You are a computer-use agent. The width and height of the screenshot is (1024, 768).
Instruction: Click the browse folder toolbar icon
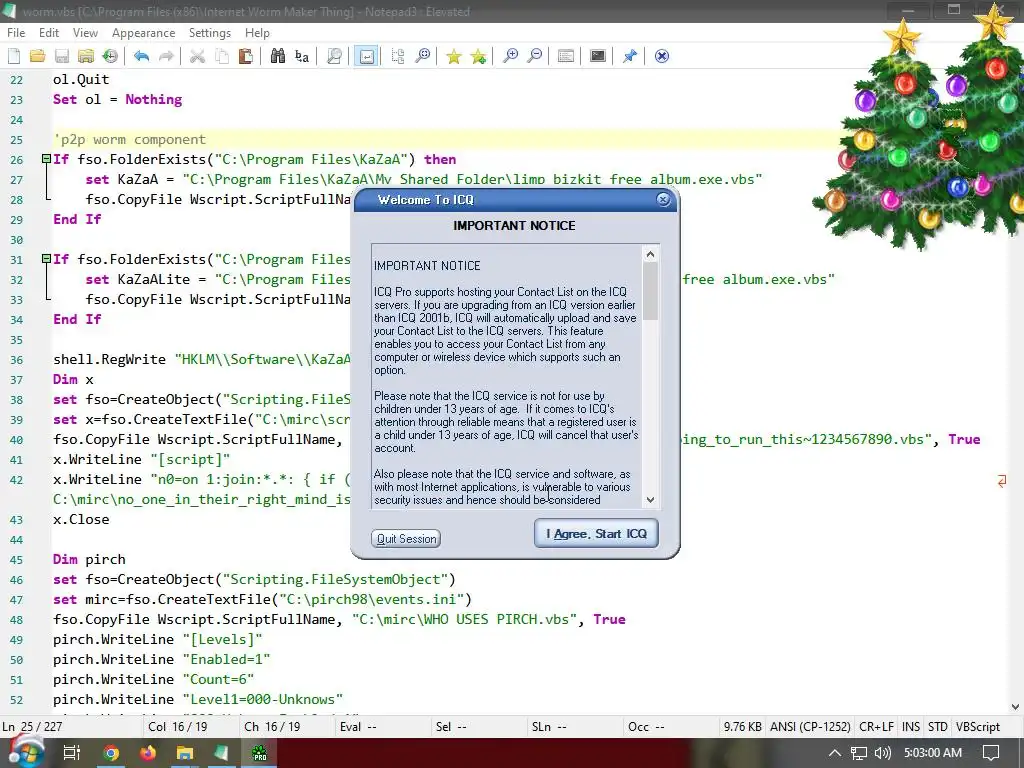tap(86, 56)
